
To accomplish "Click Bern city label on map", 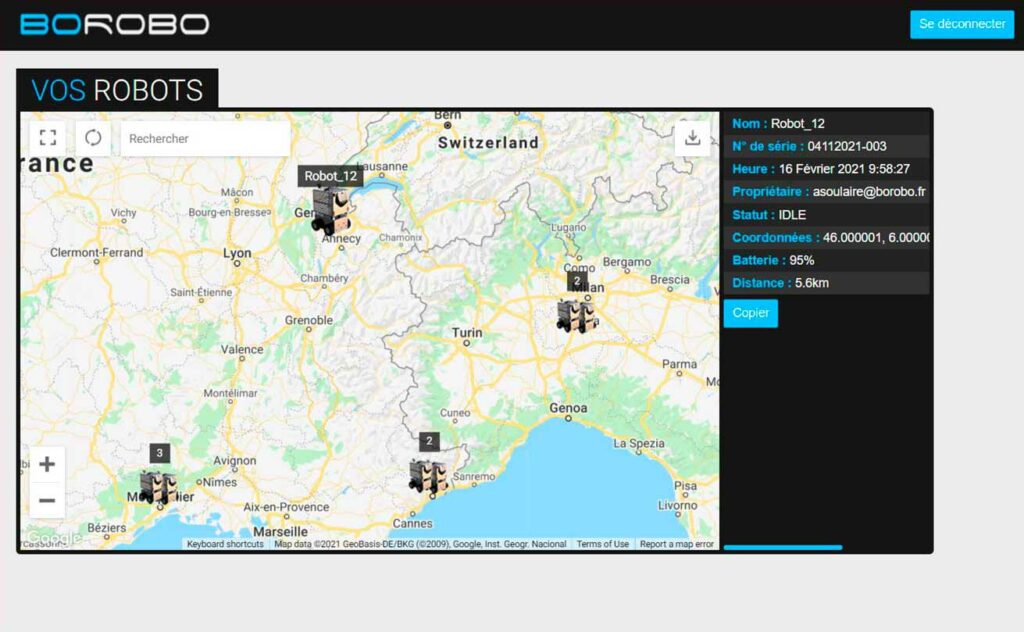I will click(x=448, y=116).
